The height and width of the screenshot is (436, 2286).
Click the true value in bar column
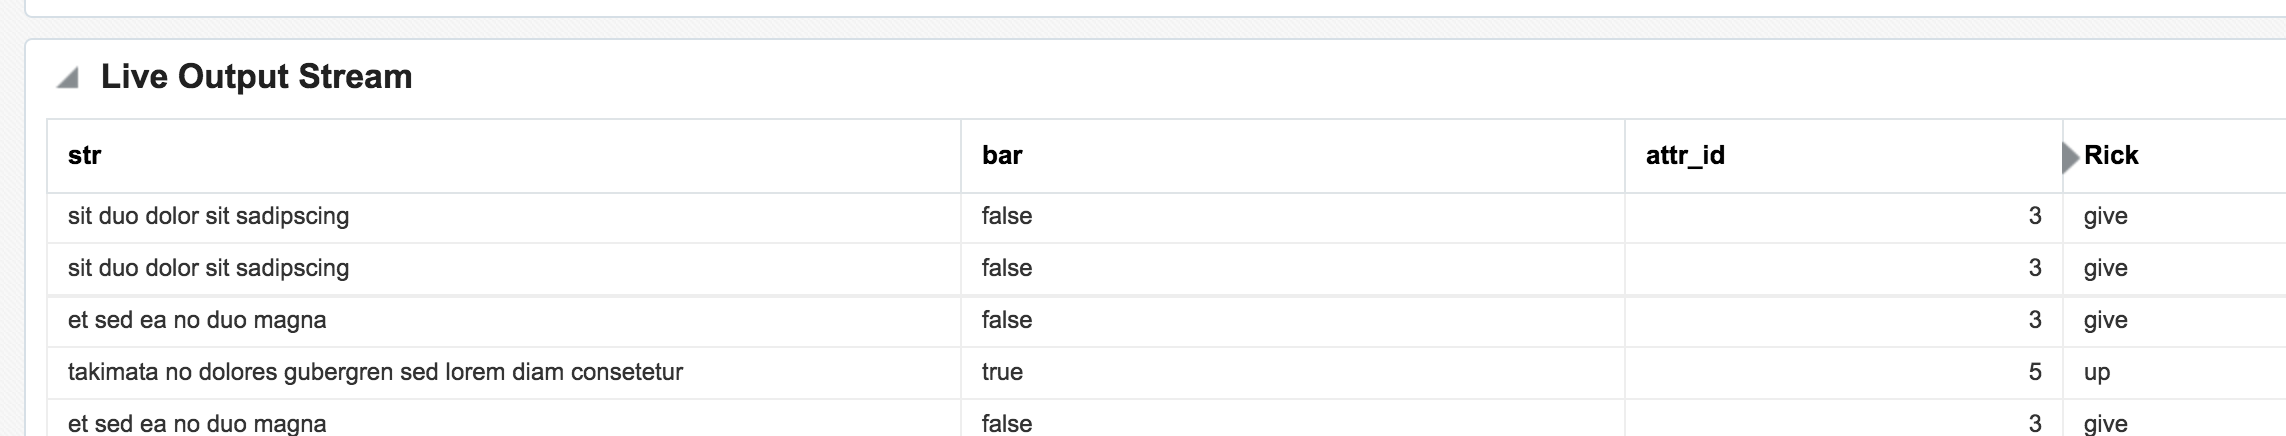[1002, 373]
